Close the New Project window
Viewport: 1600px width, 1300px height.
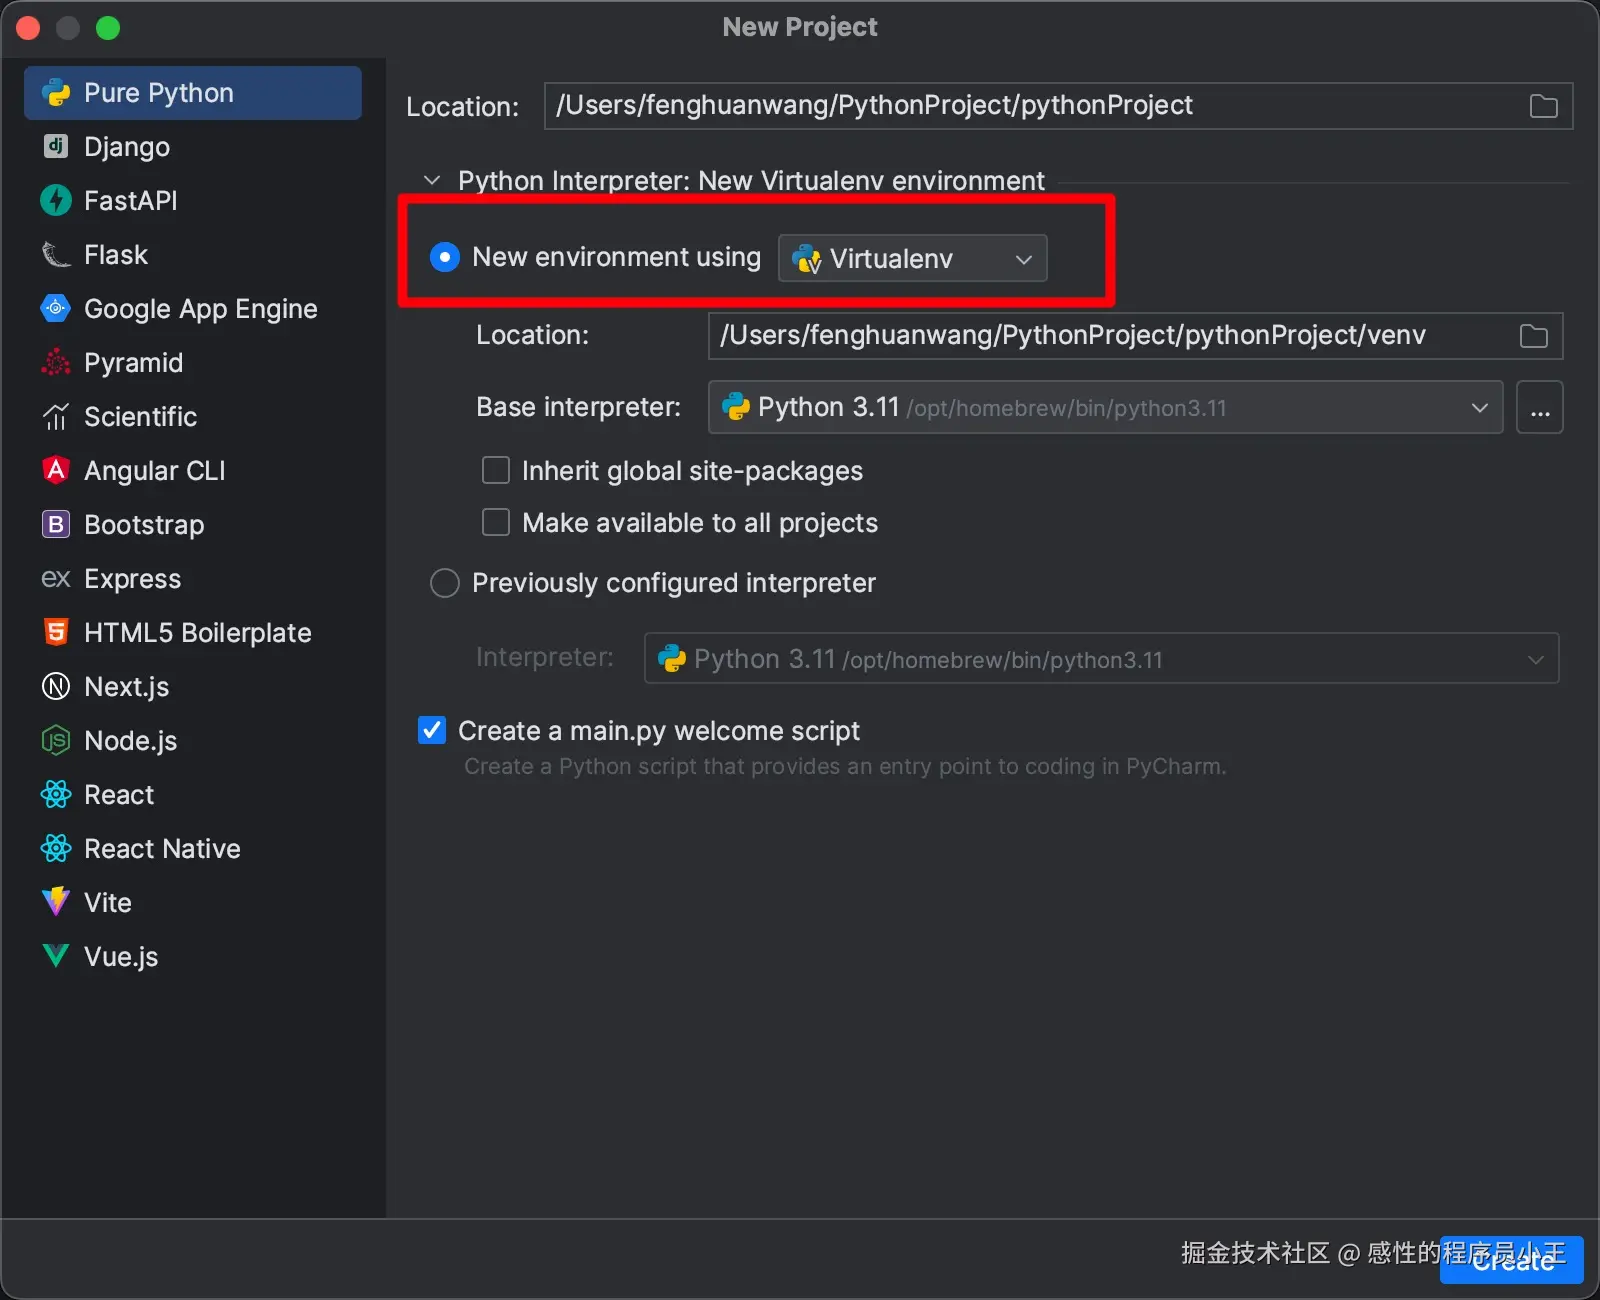(28, 28)
